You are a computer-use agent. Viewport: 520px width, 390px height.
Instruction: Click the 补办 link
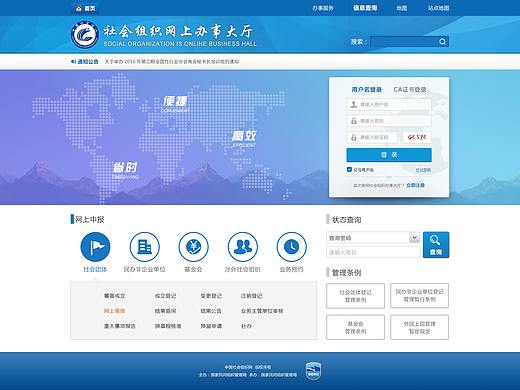click(246, 326)
